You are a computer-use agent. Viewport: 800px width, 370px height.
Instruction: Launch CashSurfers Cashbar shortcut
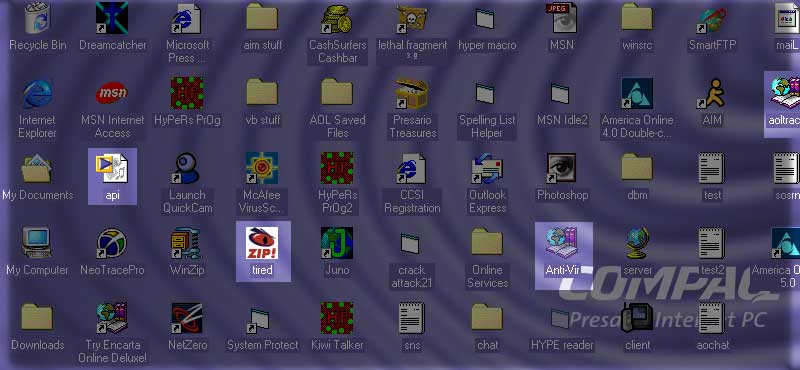(337, 18)
